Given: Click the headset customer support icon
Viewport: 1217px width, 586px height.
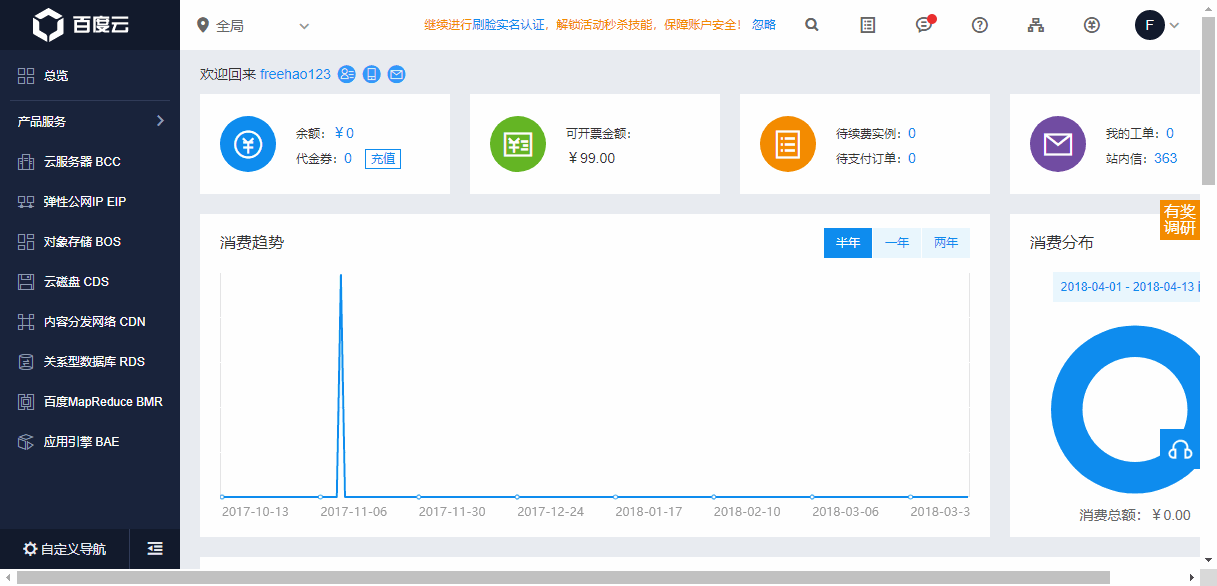Looking at the screenshot, I should coord(1180,449).
